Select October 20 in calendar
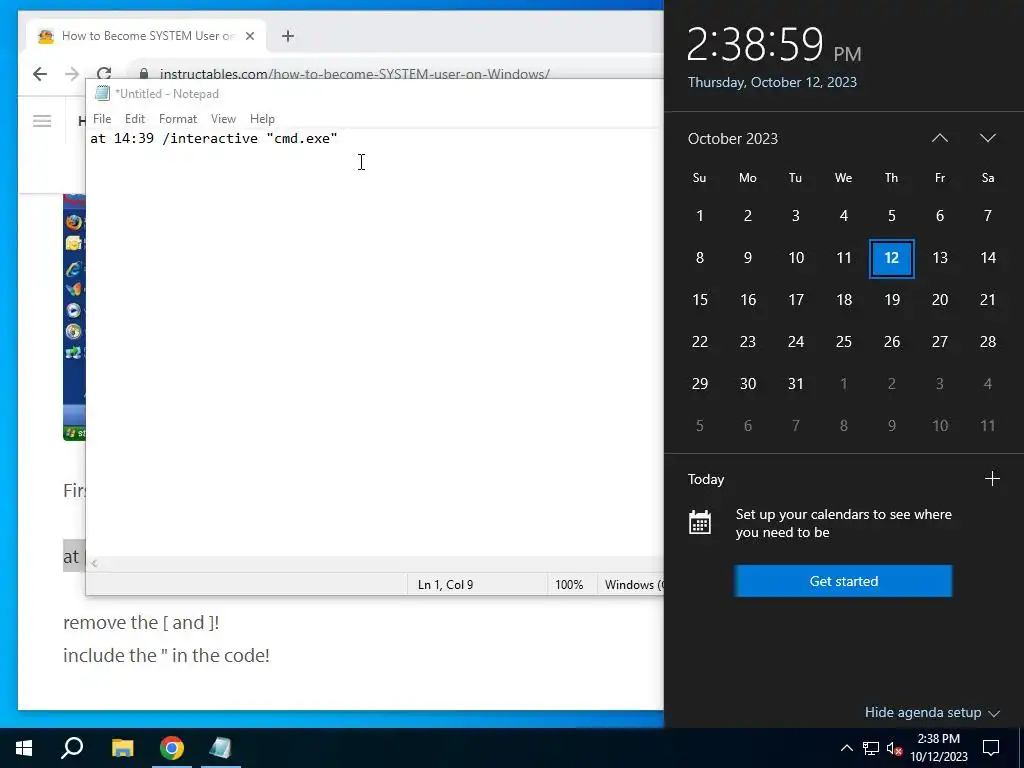The height and width of the screenshot is (768, 1024). pyautogui.click(x=940, y=300)
